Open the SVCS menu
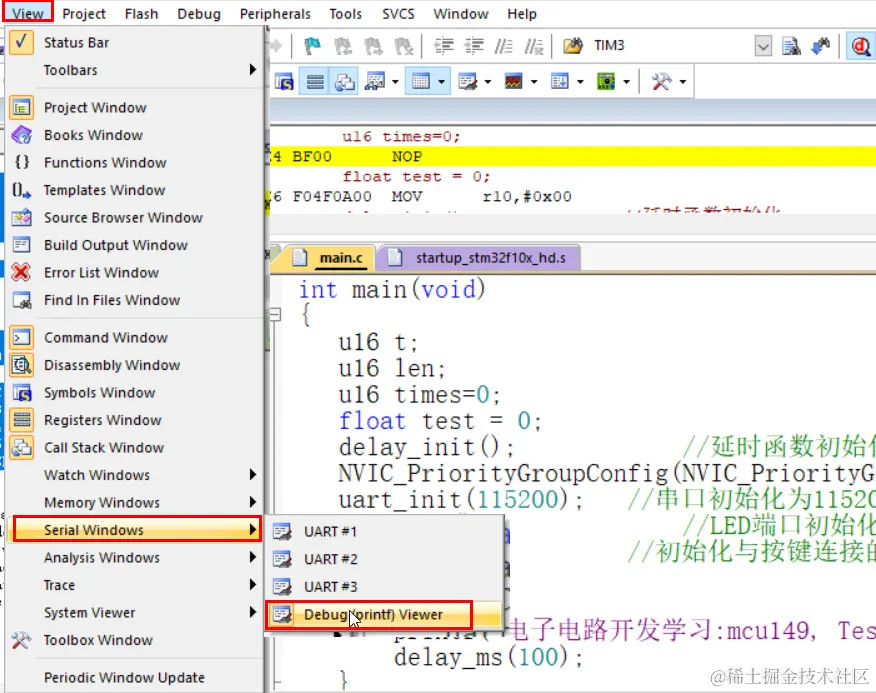The height and width of the screenshot is (693, 876). pyautogui.click(x=398, y=13)
